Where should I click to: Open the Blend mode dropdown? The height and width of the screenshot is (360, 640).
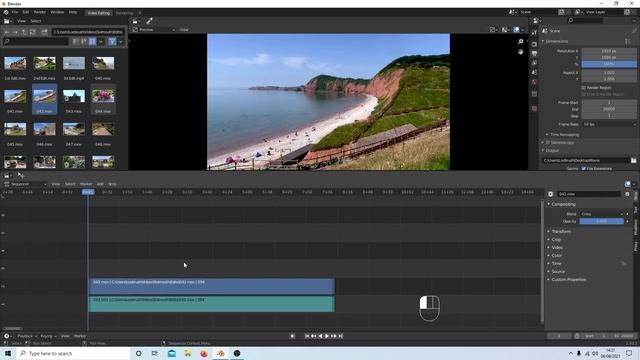point(601,214)
